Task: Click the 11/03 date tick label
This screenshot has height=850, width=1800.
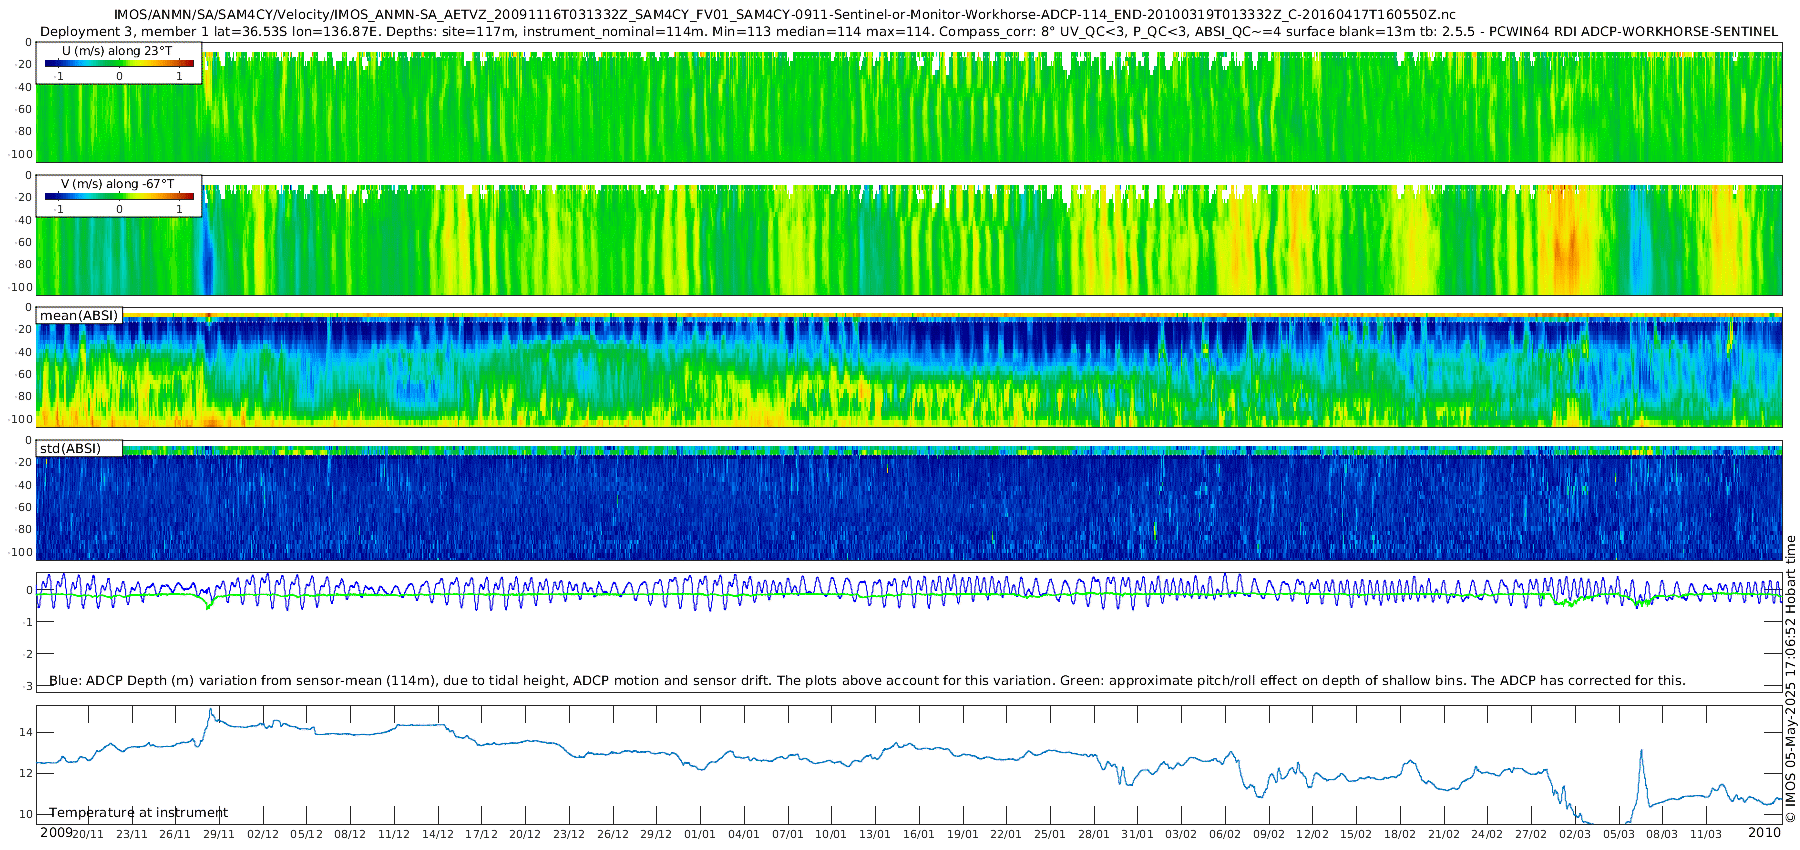Action: point(1706,834)
